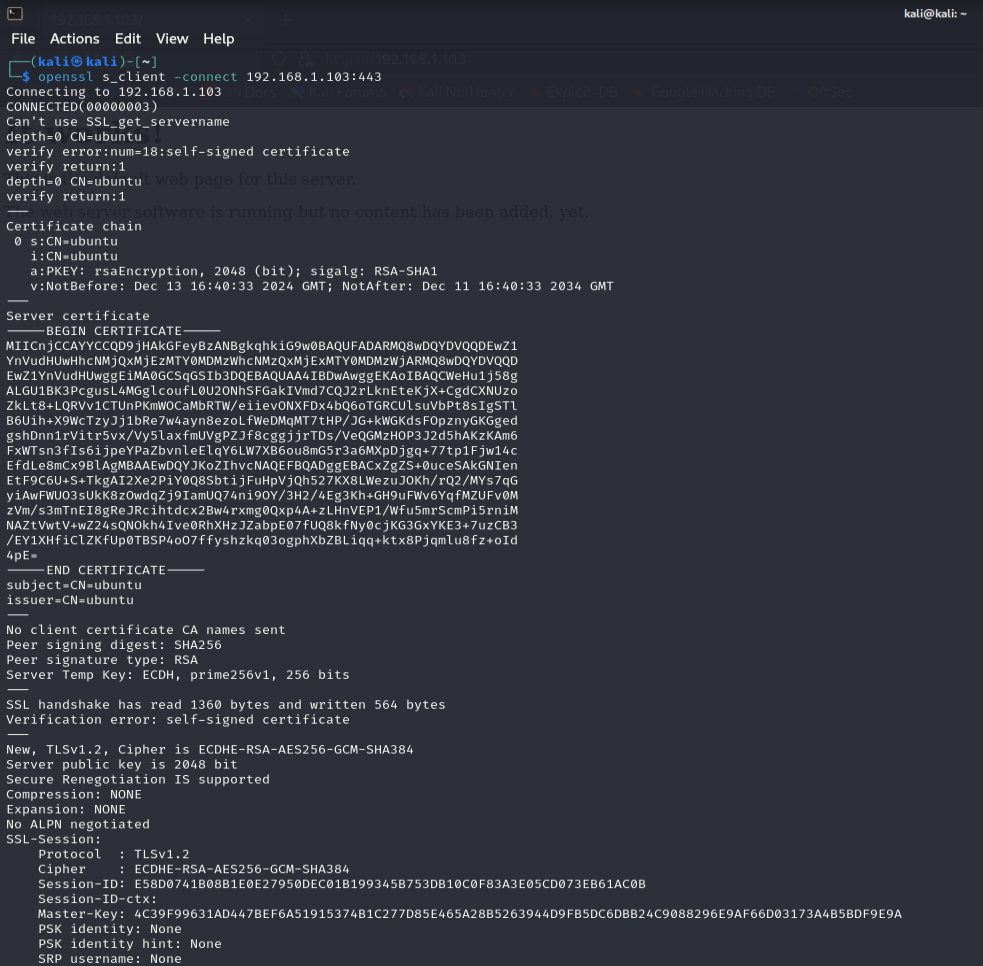Open the Edit menu
This screenshot has width=983, height=966.
(x=128, y=39)
